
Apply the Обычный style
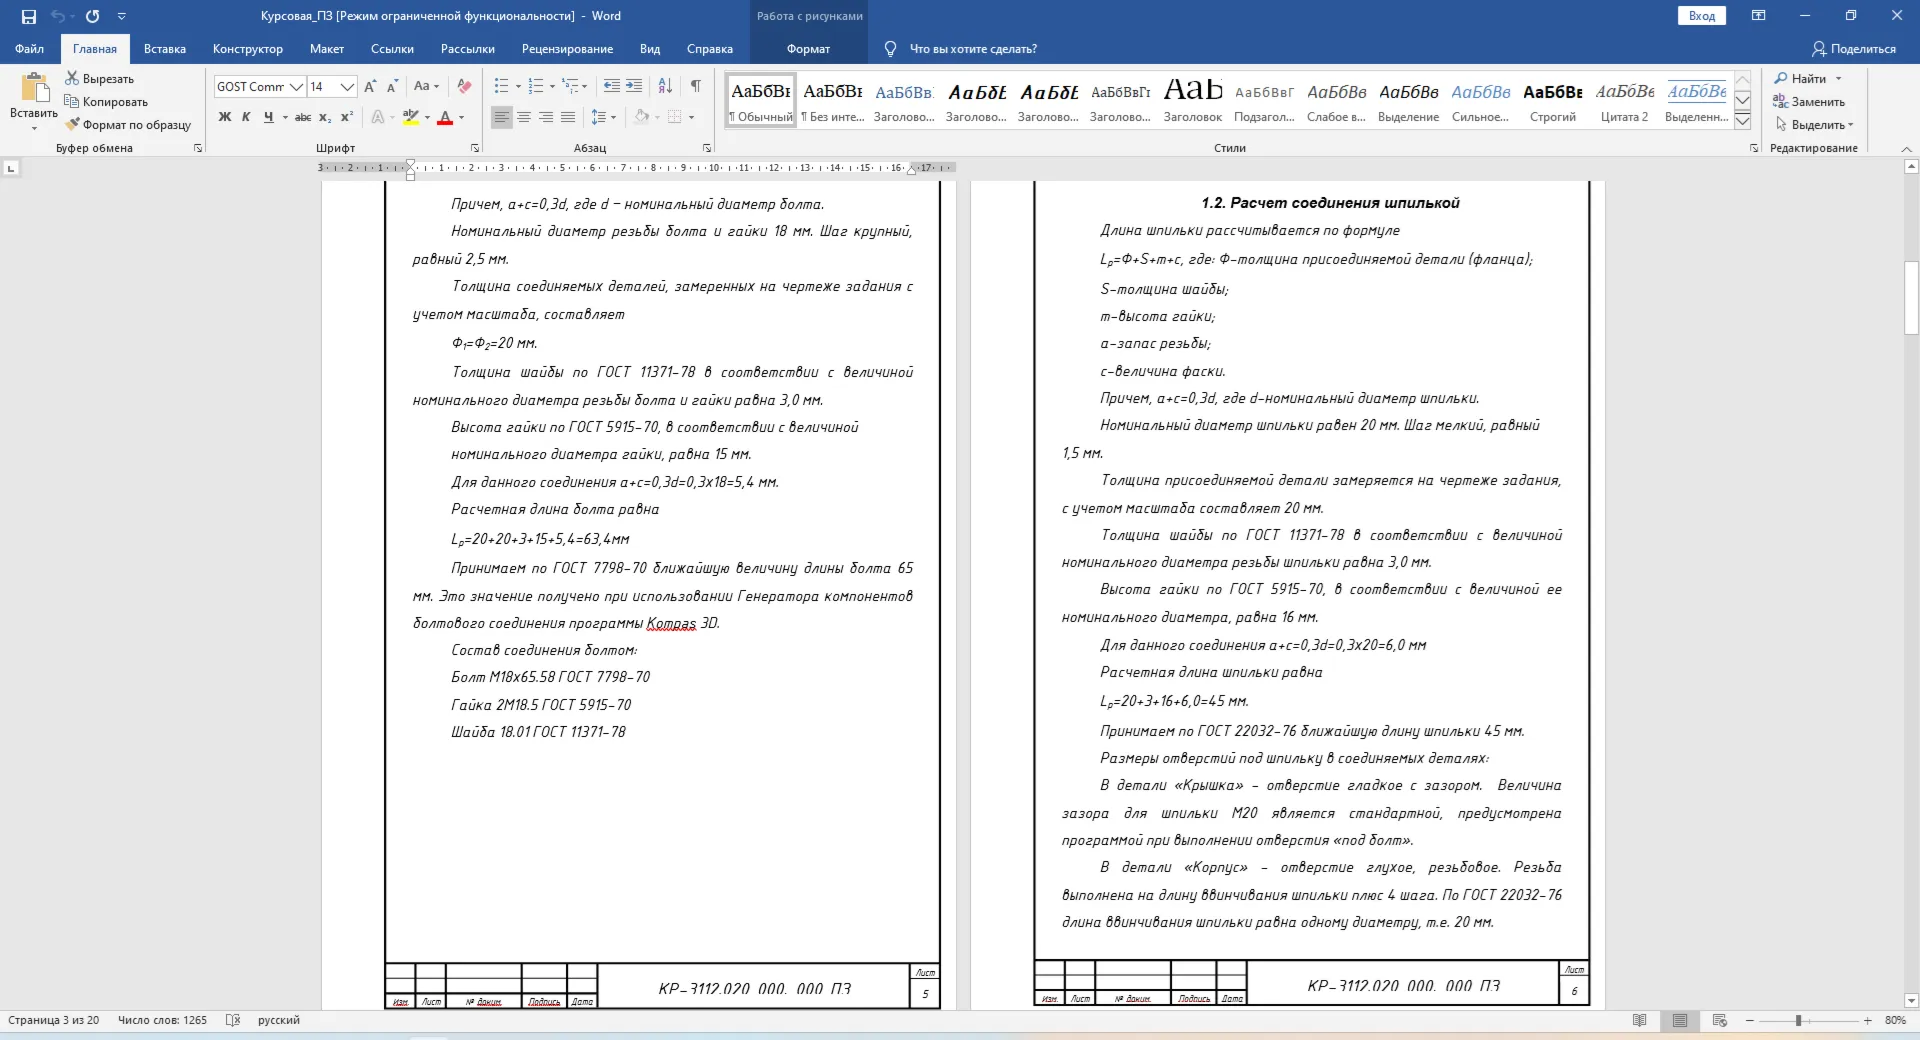coord(761,101)
